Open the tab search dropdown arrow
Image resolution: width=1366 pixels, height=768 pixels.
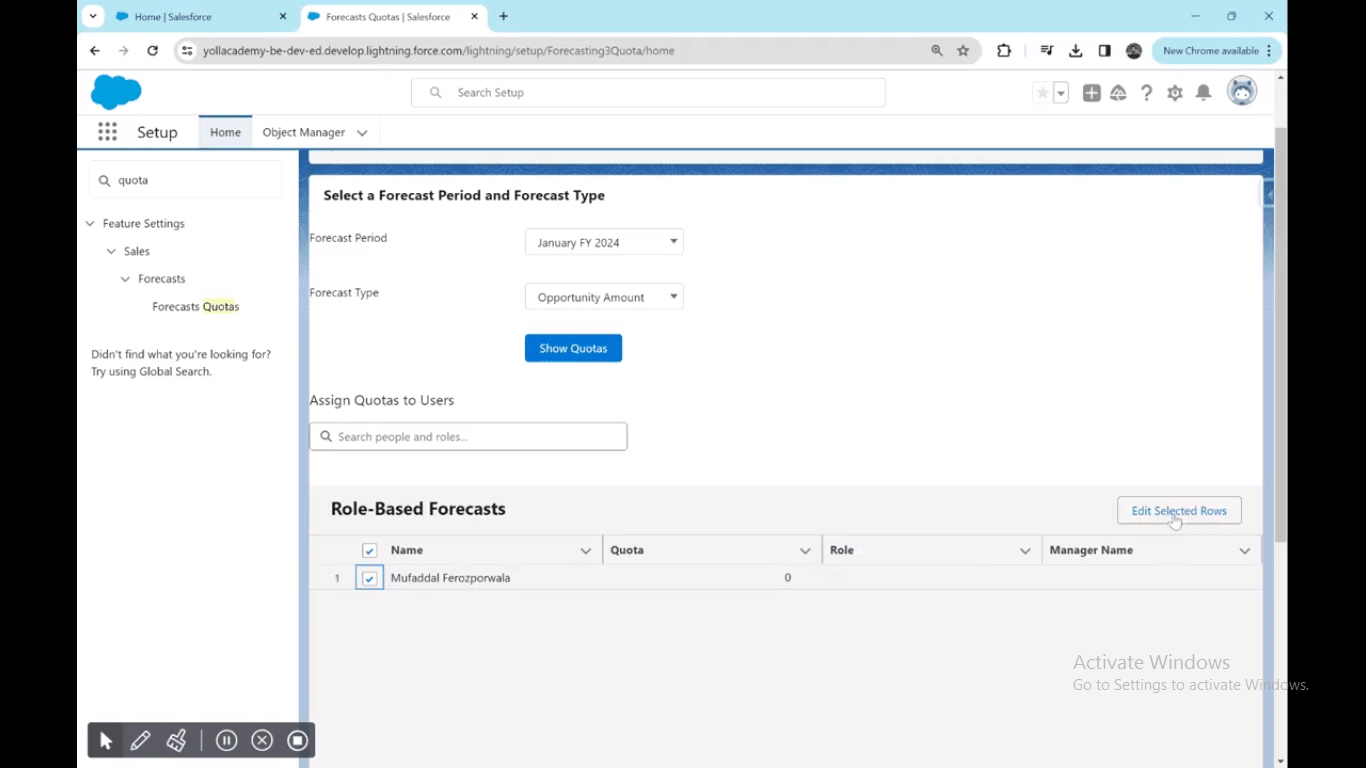[93, 16]
